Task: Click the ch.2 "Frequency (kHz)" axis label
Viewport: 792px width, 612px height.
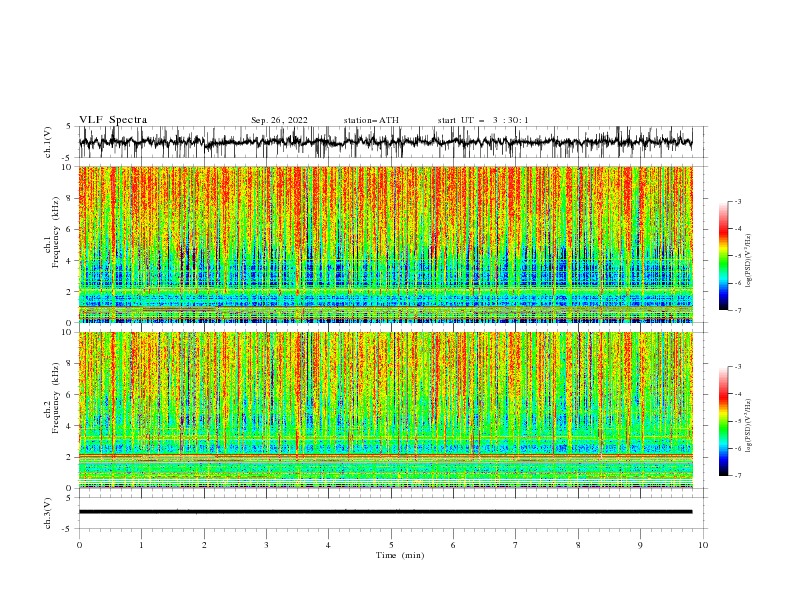Action: pos(56,397)
